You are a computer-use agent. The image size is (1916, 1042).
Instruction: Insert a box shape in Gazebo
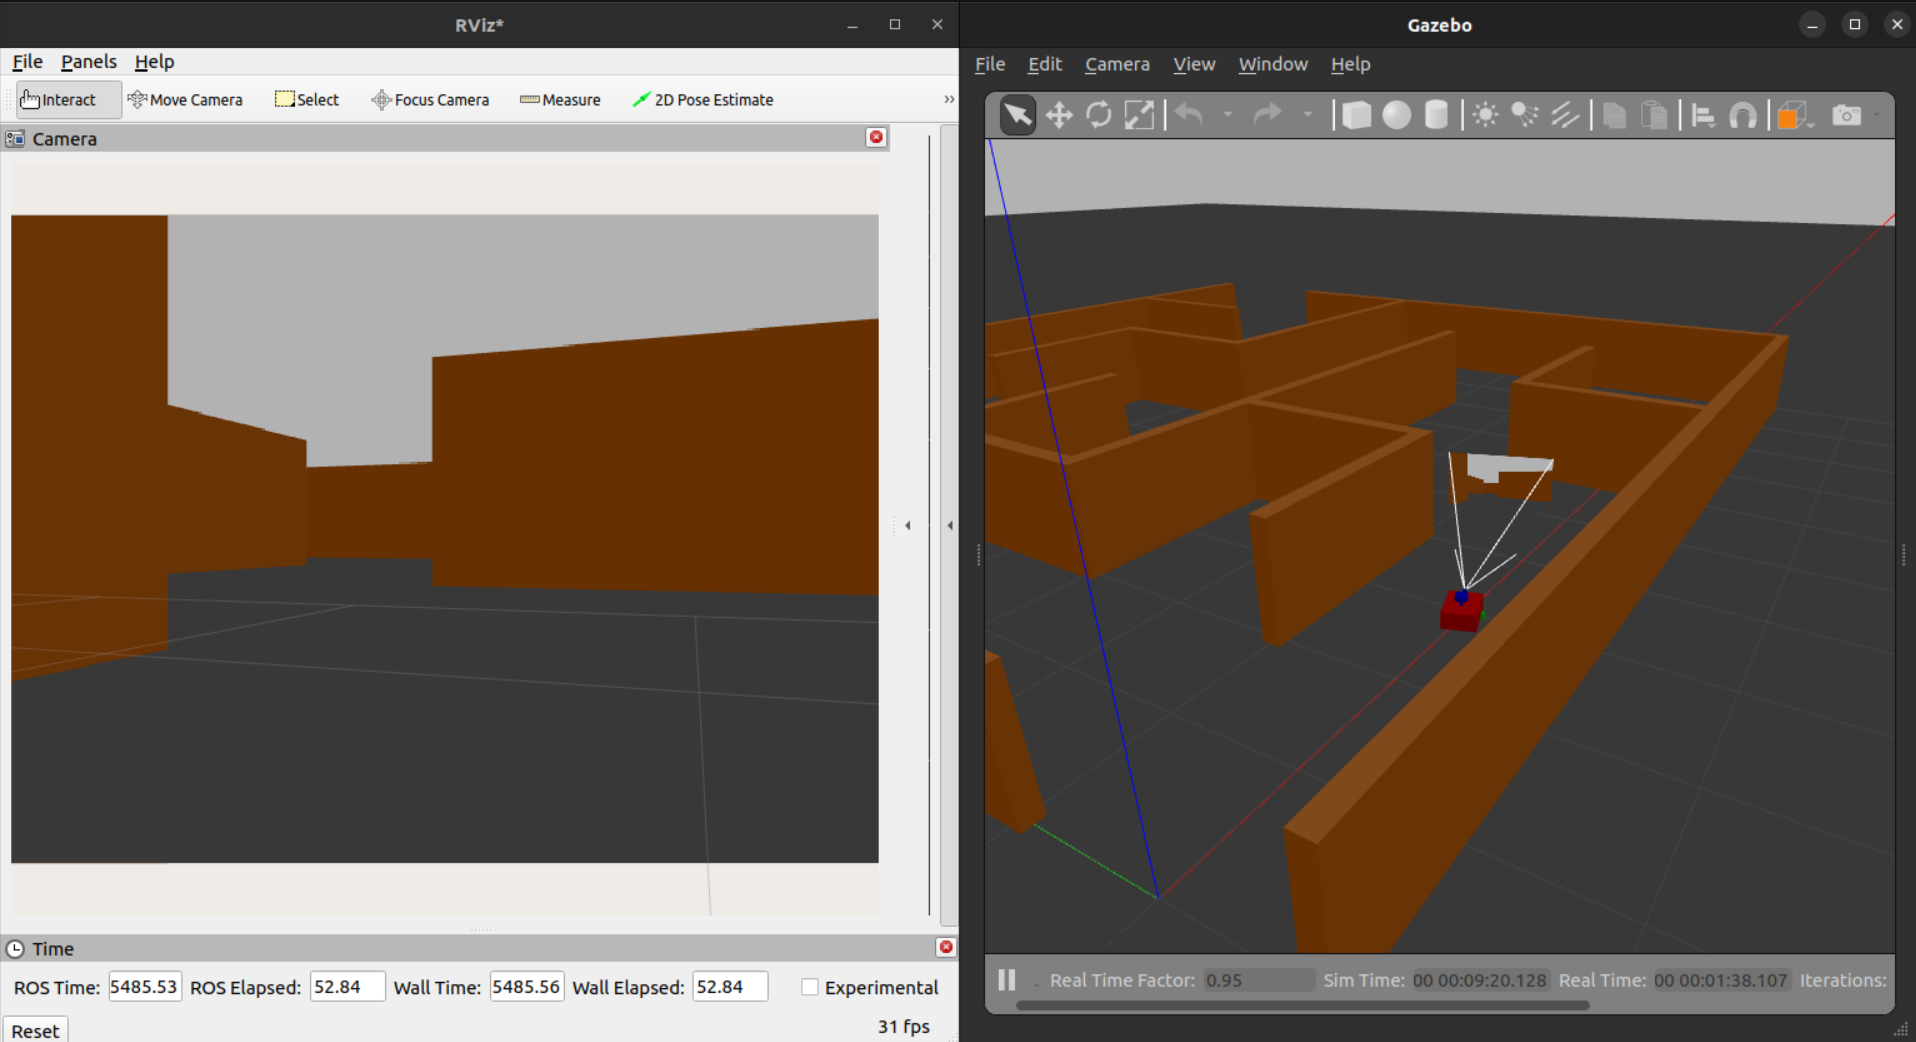(1356, 115)
